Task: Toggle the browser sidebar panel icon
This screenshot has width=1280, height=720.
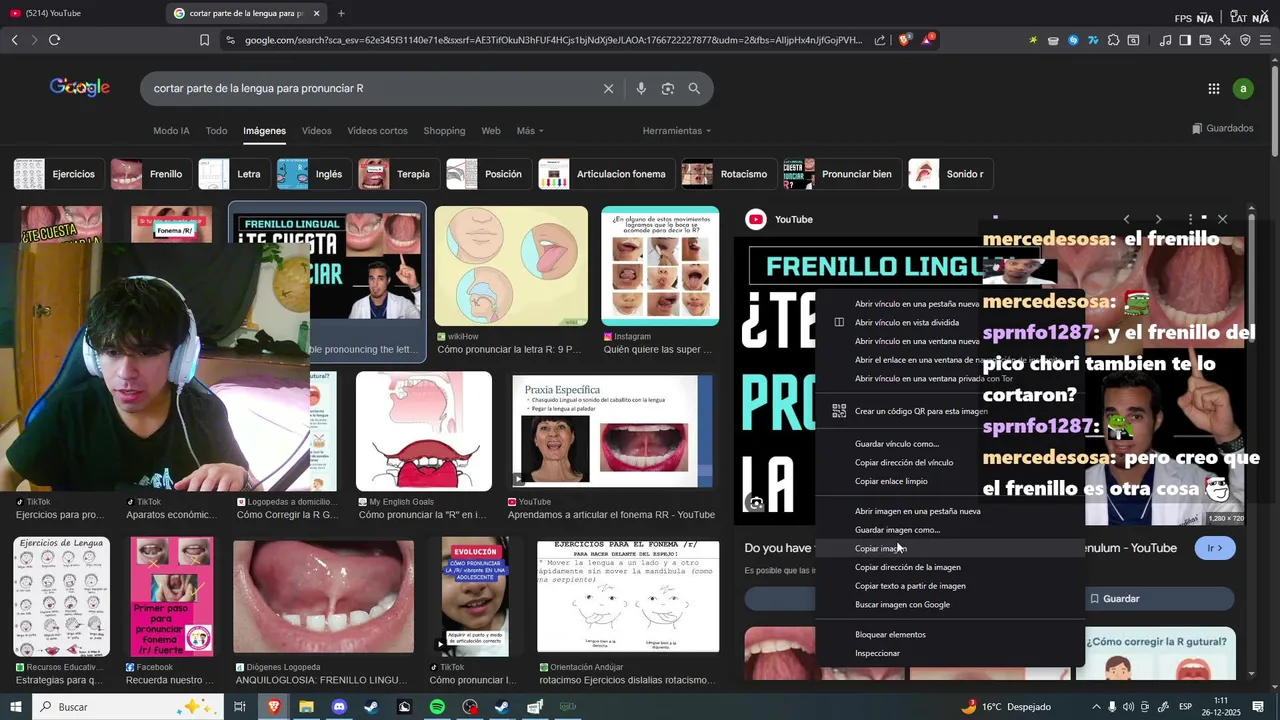Action: click(x=1185, y=40)
